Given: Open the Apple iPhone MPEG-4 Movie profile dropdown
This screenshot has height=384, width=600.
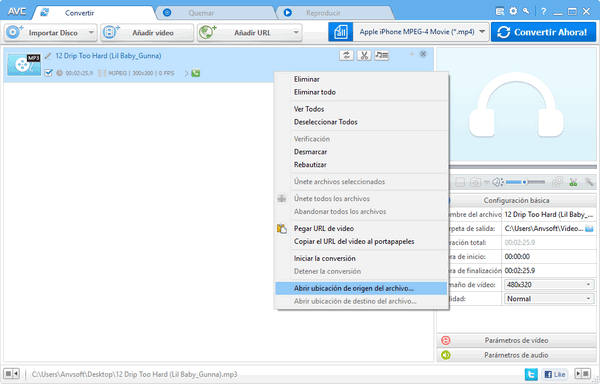Looking at the screenshot, I should pos(482,32).
